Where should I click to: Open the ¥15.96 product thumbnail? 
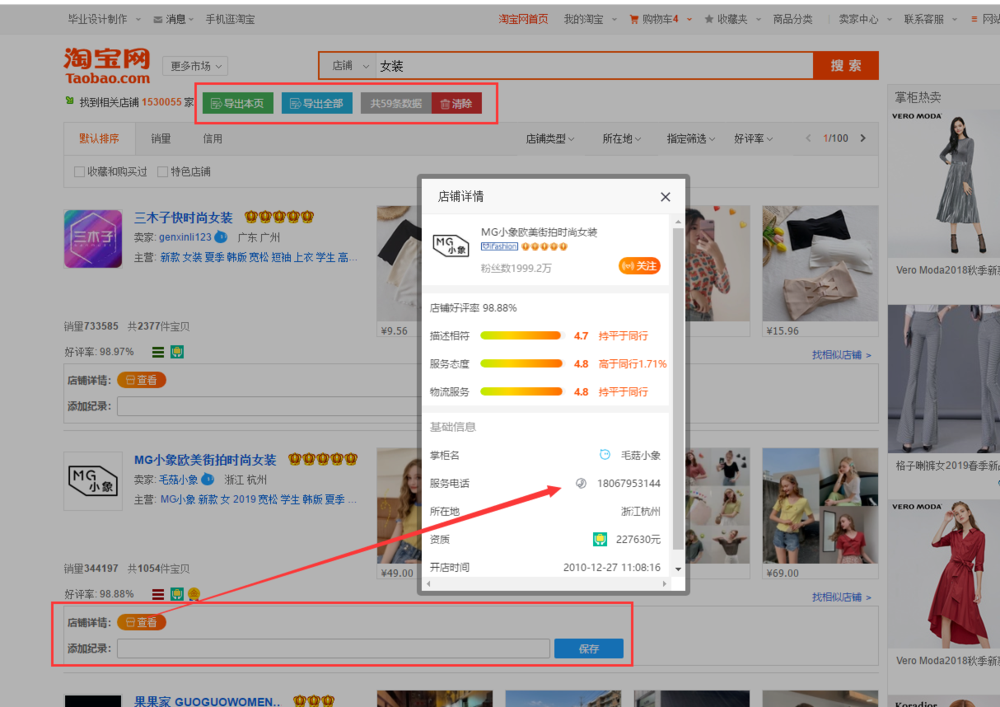click(820, 264)
